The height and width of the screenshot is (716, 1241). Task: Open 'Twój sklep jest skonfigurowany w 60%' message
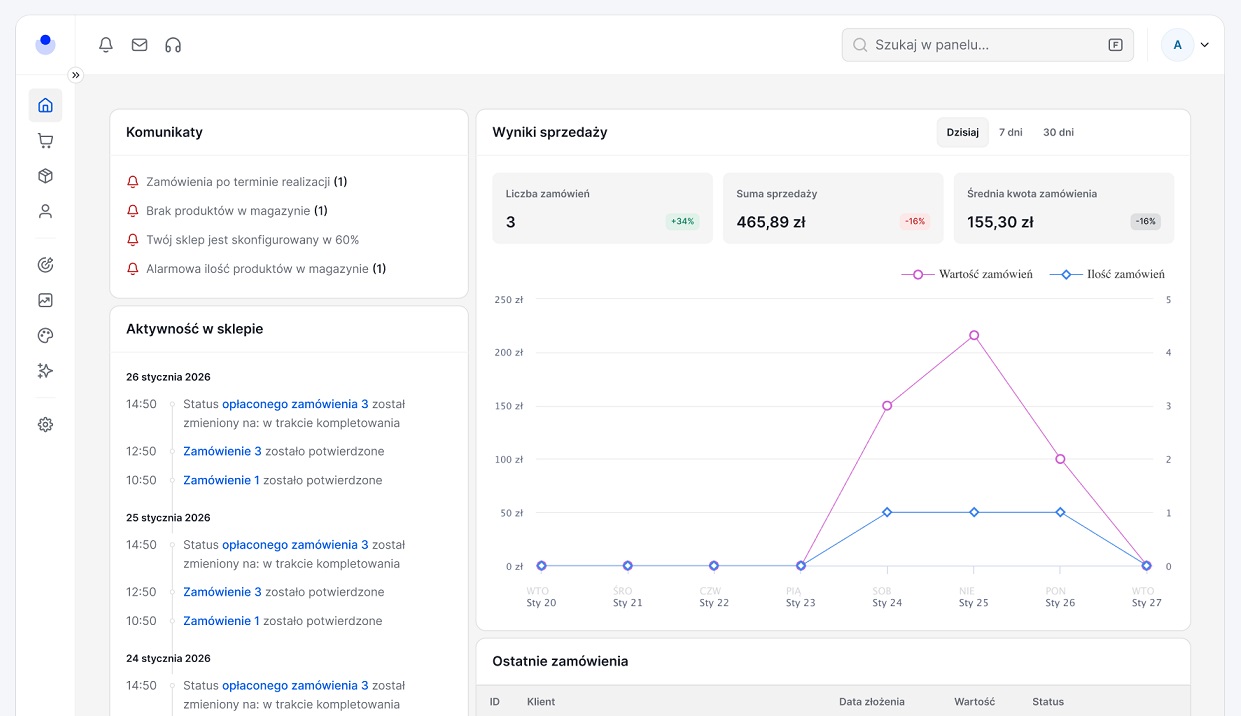253,240
